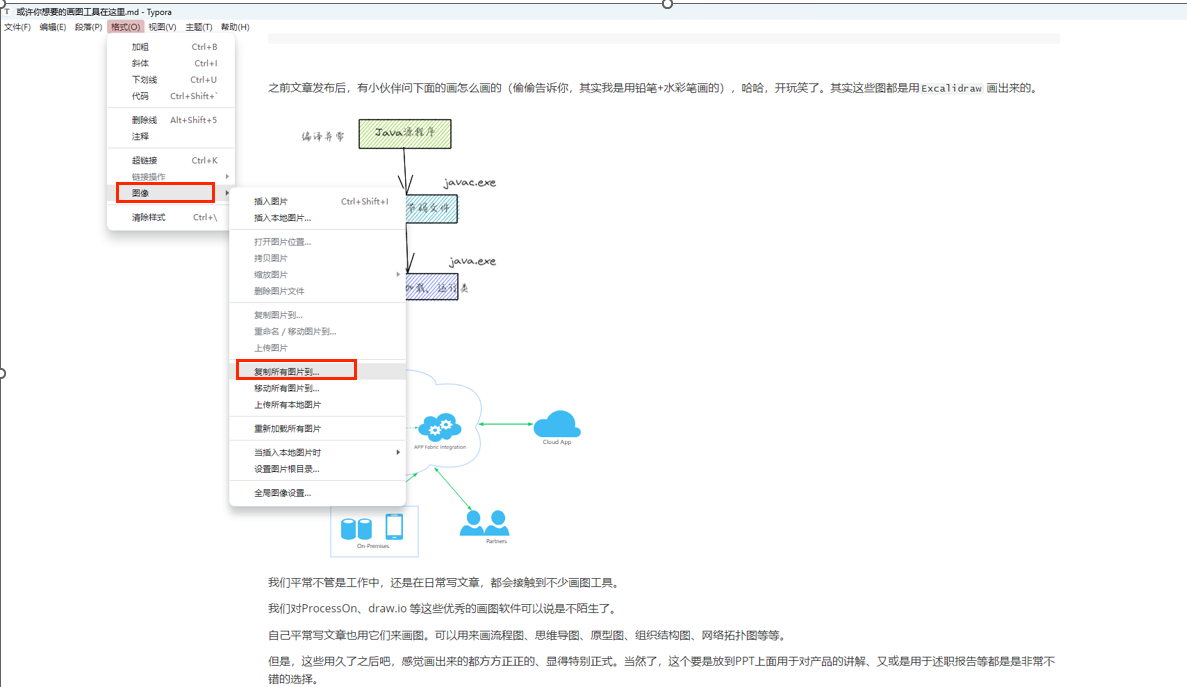Click paragraph starting 我们平常不管是工作中

(445, 583)
